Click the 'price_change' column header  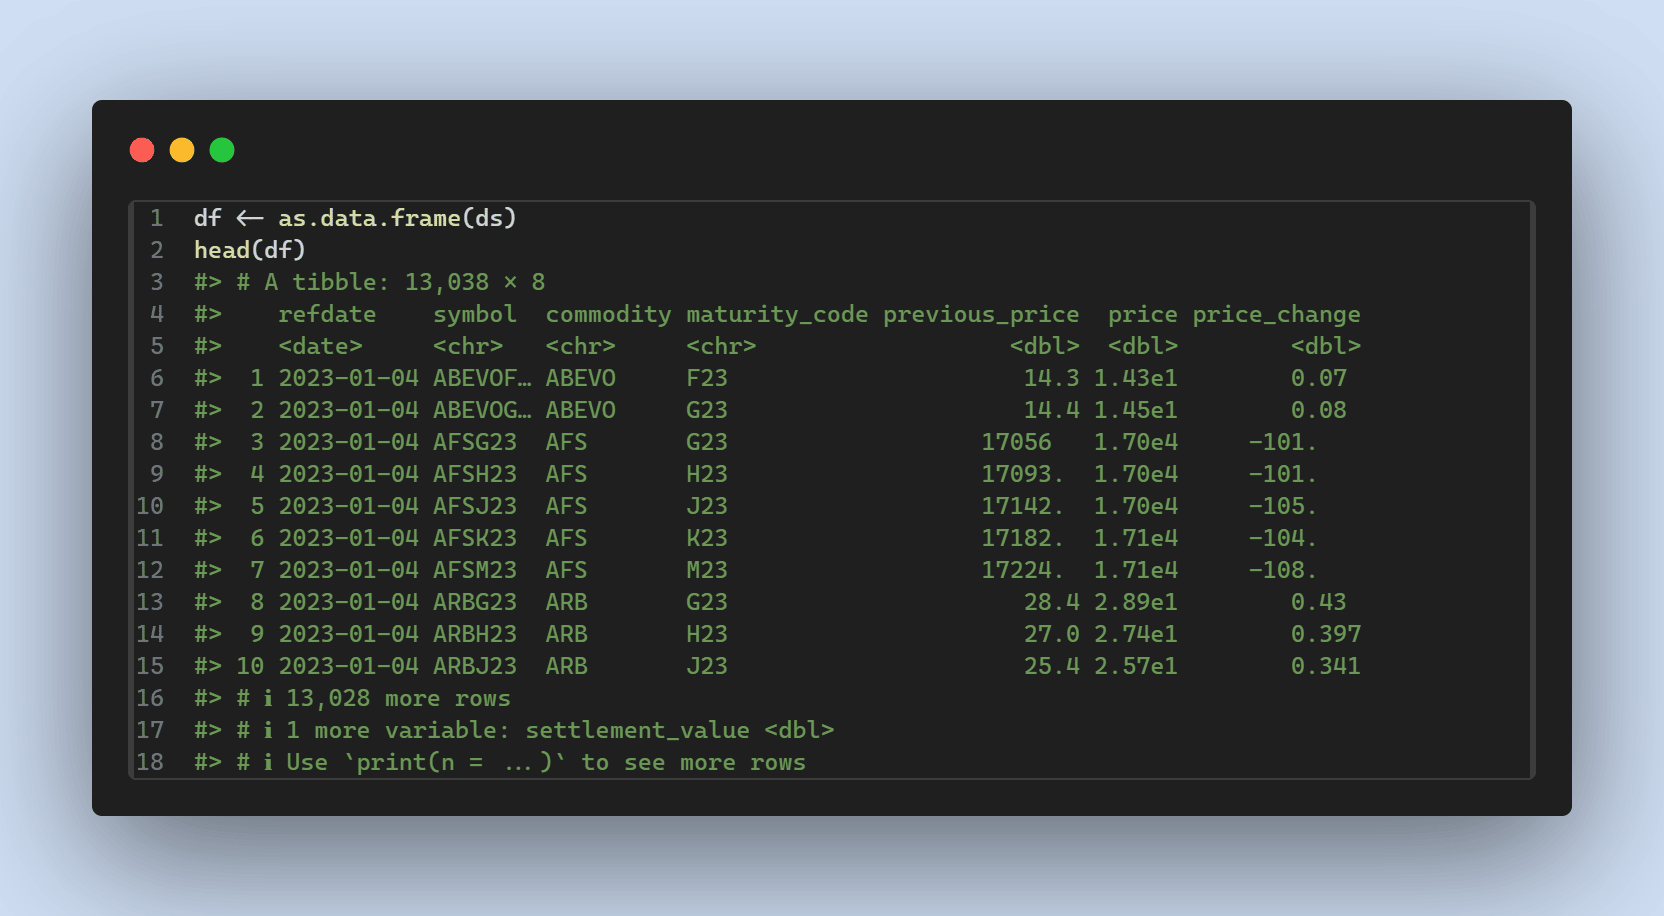(x=1276, y=314)
